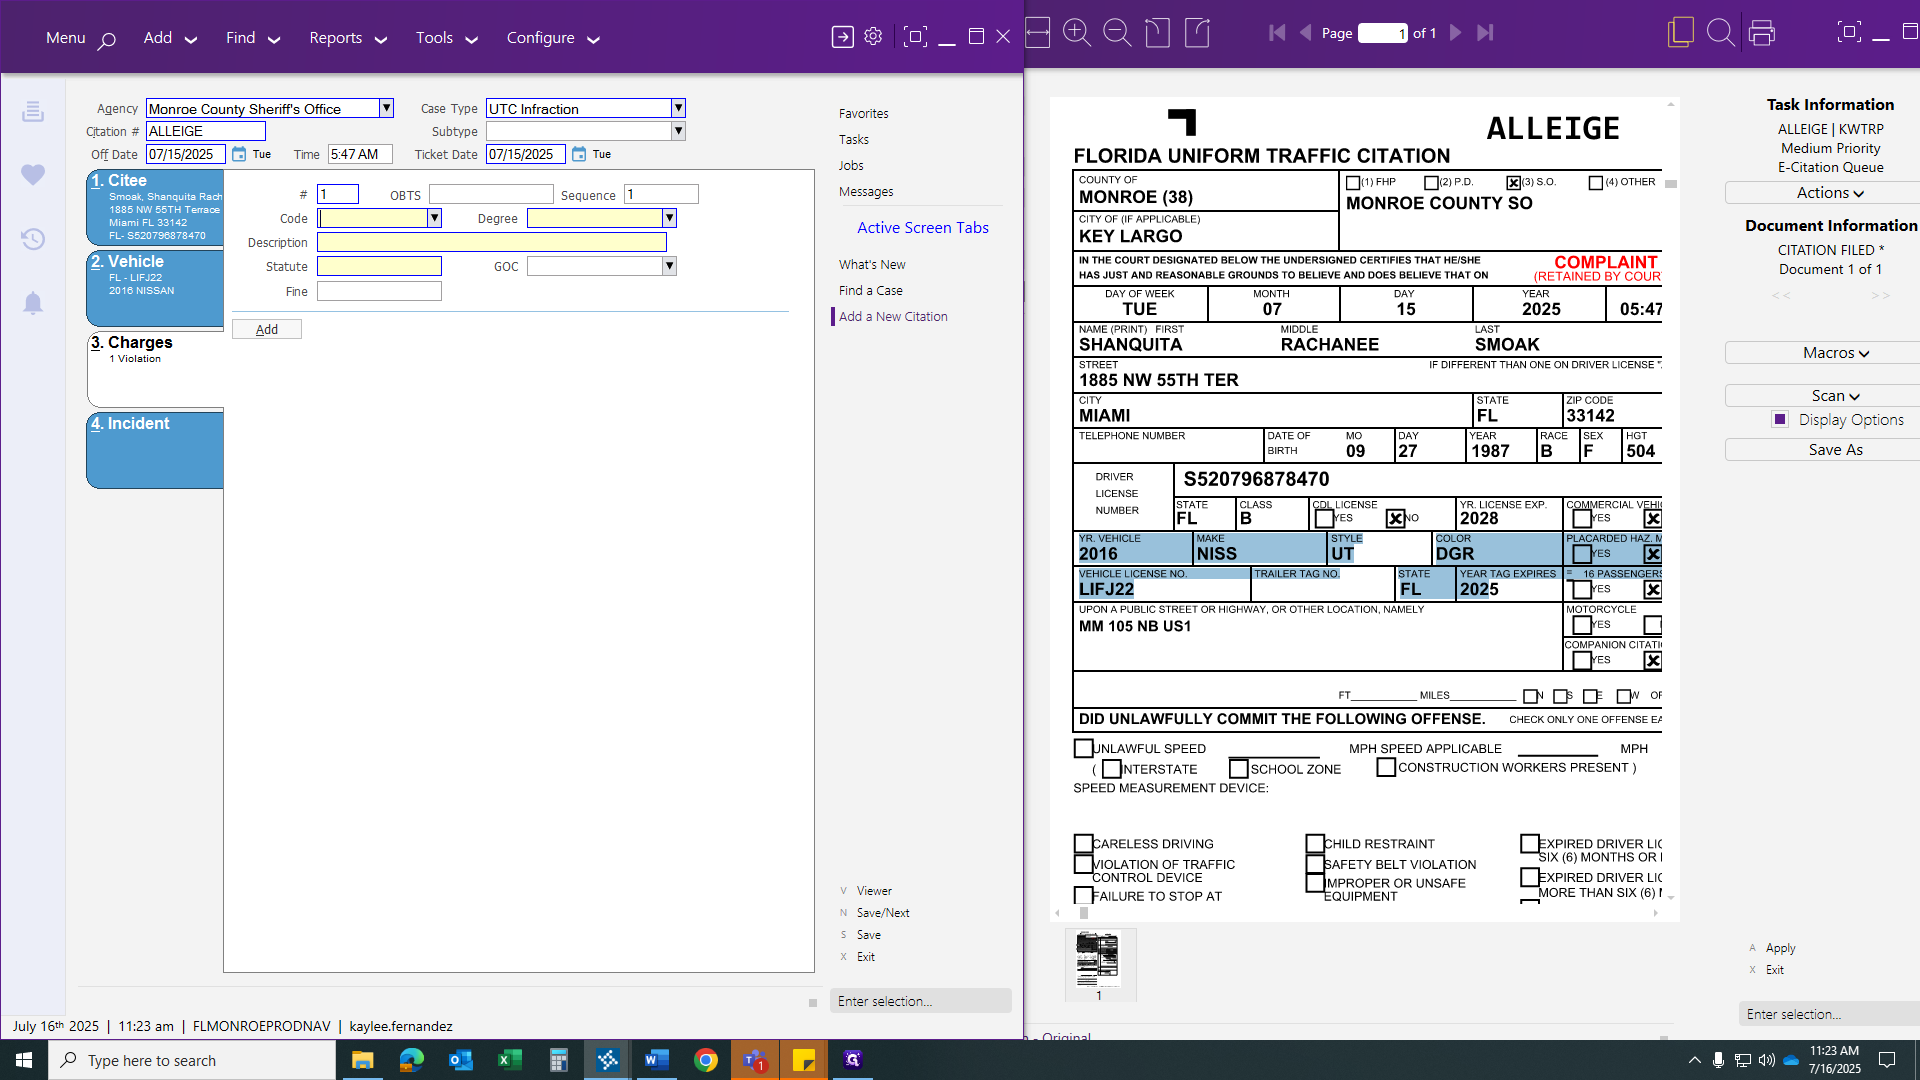Print the citation document
1920x1080 pixels.
click(1761, 33)
